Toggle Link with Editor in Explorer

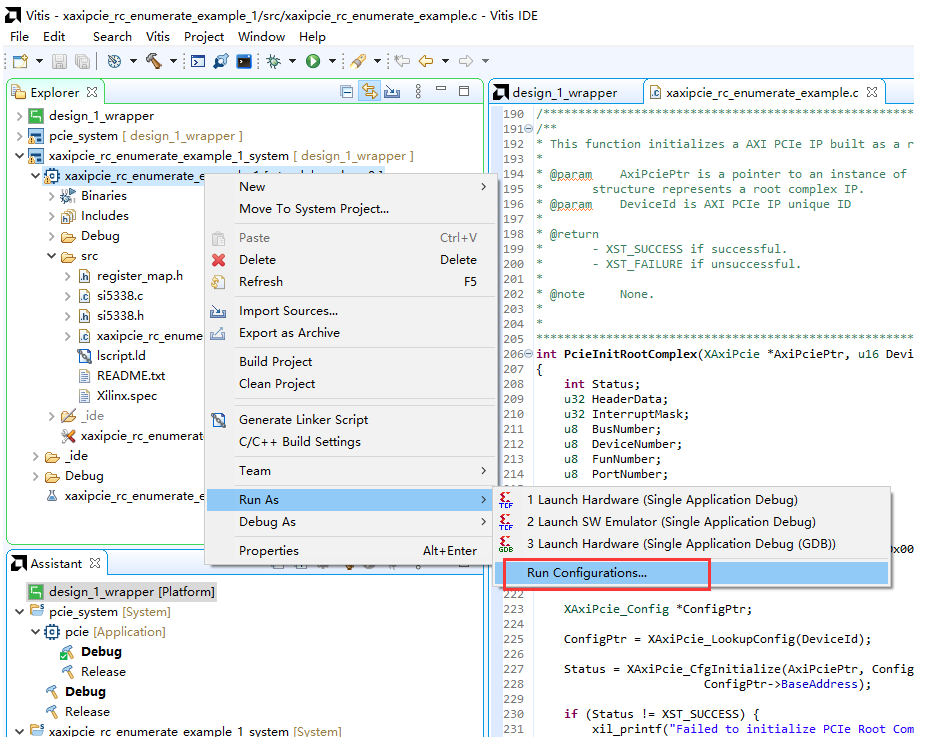[369, 92]
